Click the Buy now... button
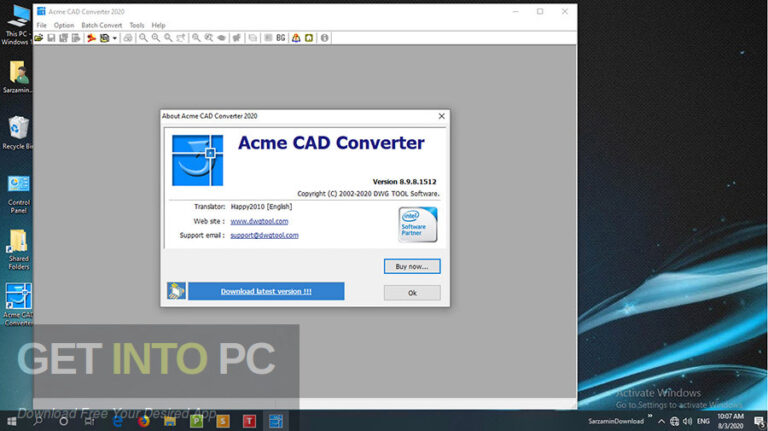Viewport: 768px width, 431px height. tap(412, 266)
